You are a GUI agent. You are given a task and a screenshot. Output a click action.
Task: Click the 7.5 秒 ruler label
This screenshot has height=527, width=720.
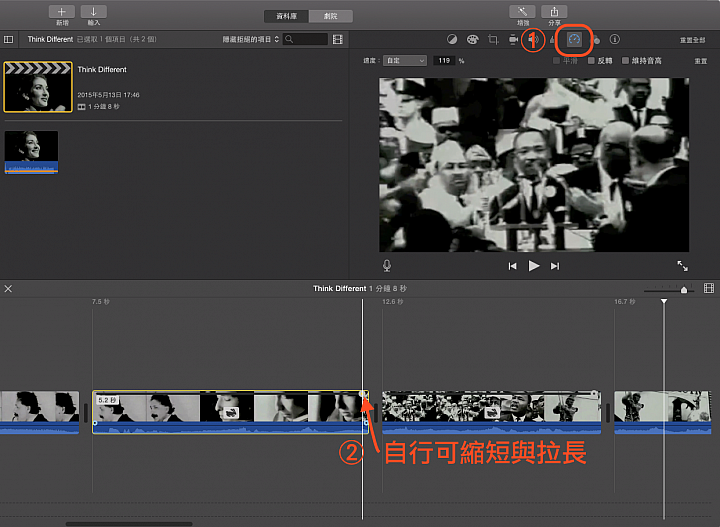point(101,302)
